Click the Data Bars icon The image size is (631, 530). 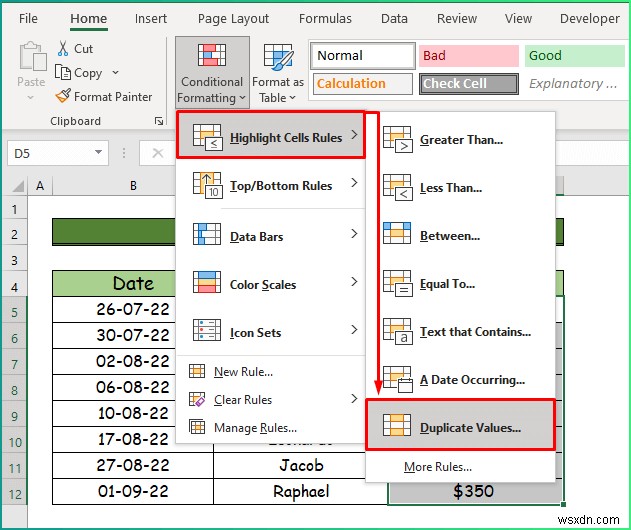207,234
